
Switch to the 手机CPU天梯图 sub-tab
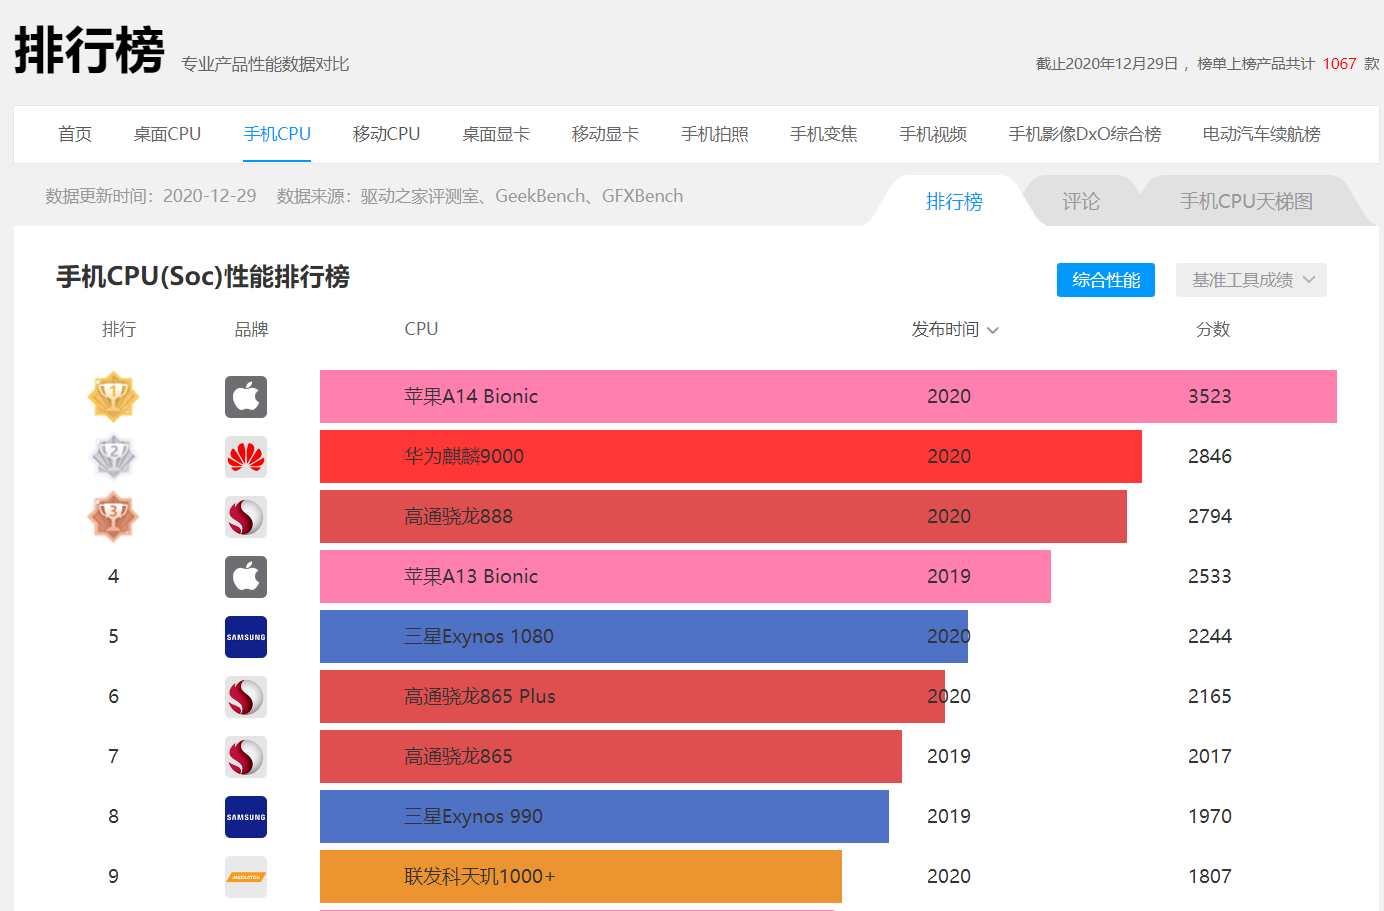tap(1246, 201)
